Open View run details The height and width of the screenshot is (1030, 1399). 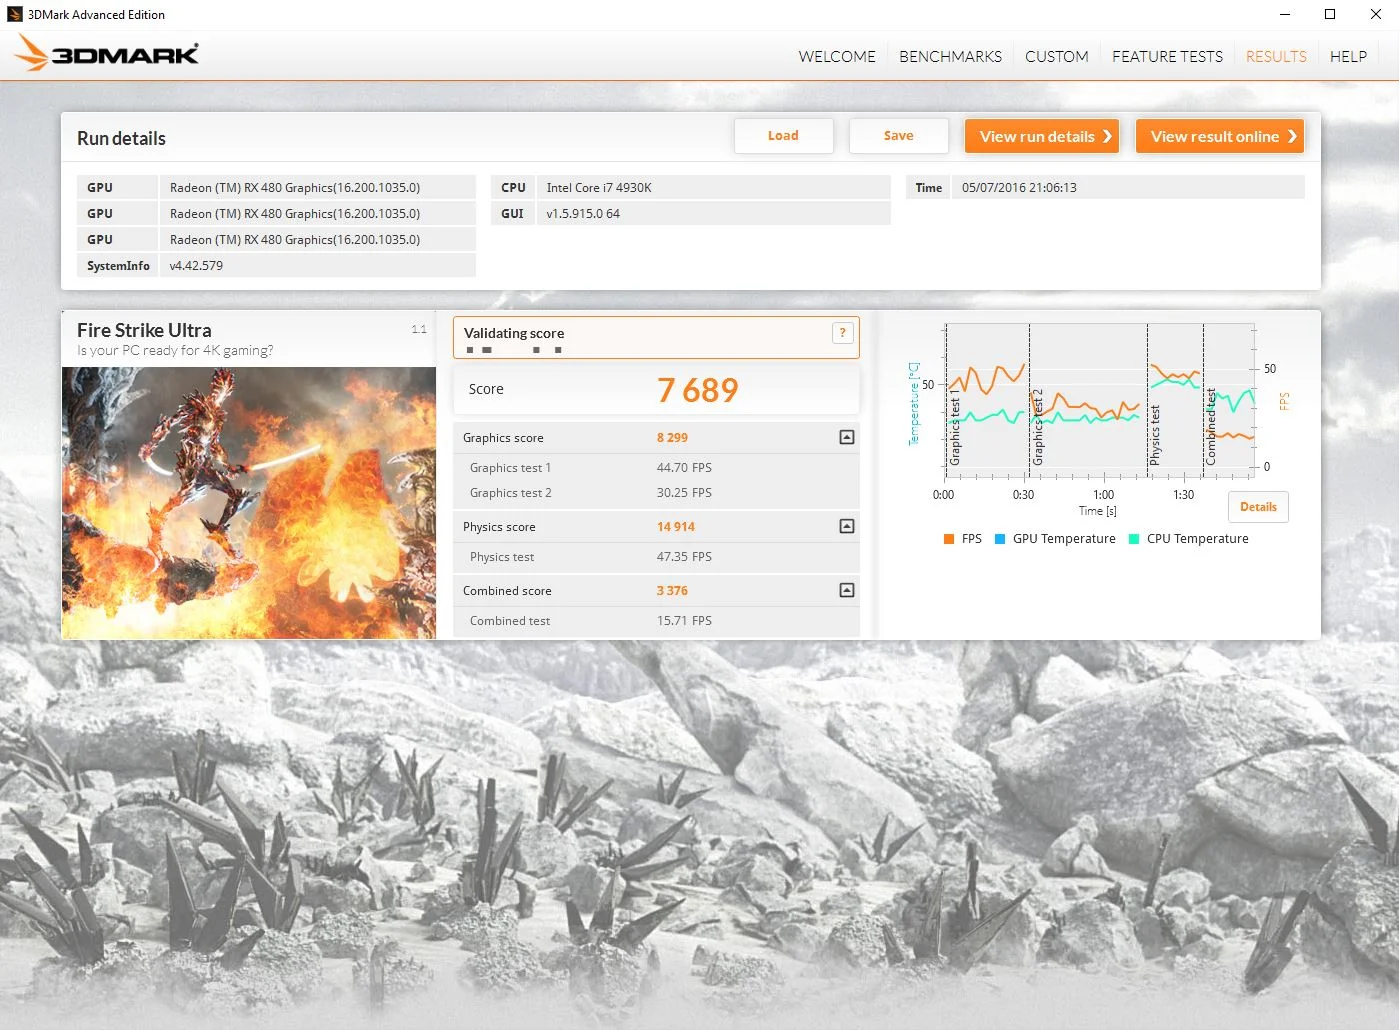tap(1042, 136)
